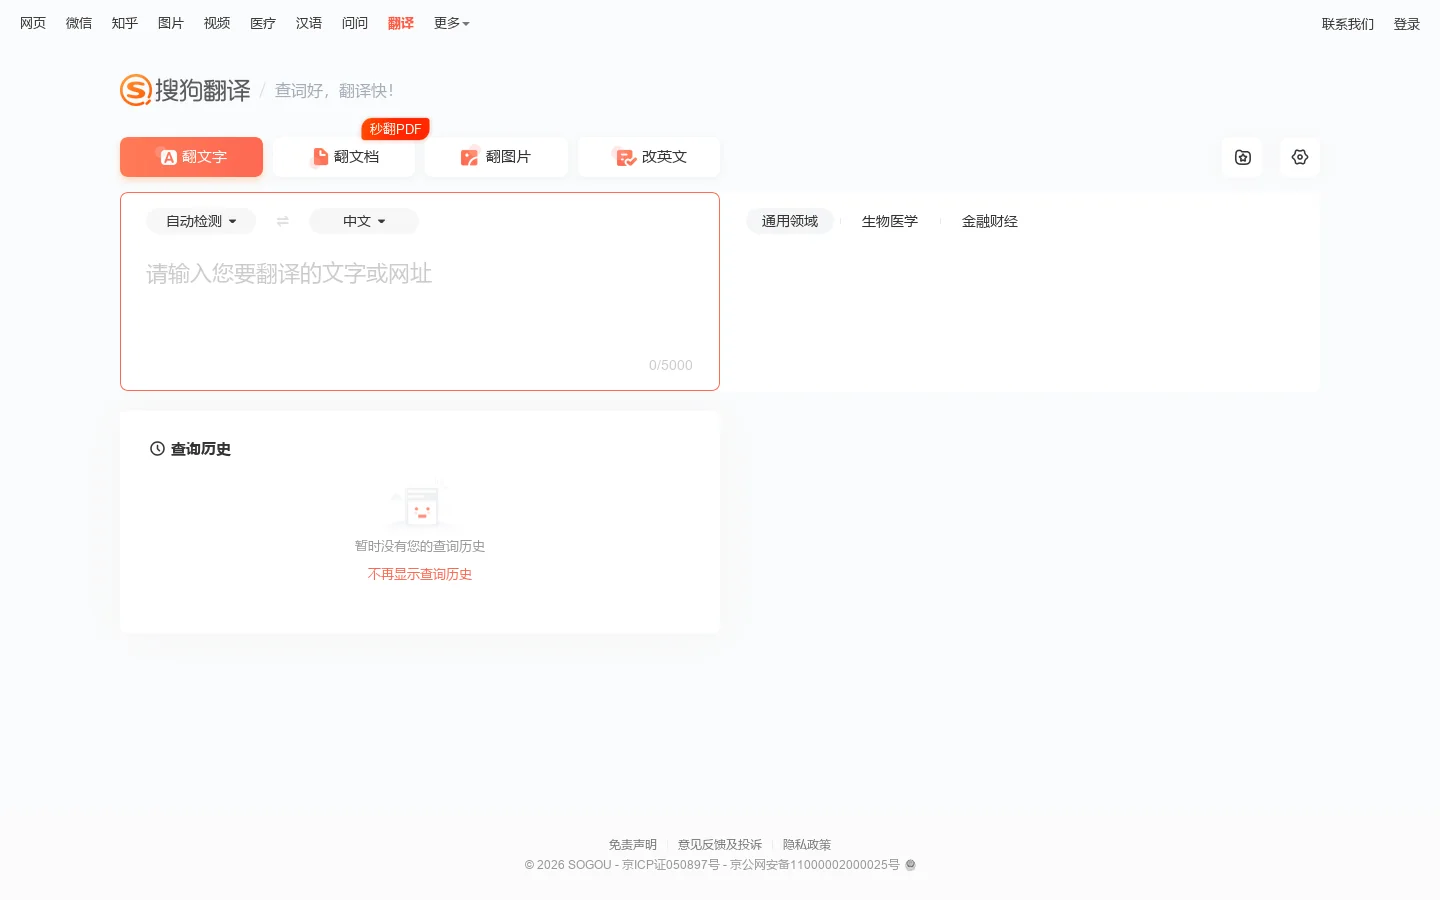Image resolution: width=1440 pixels, height=900 pixels.
Task: Open the 免责声明 footer link
Action: click(633, 845)
